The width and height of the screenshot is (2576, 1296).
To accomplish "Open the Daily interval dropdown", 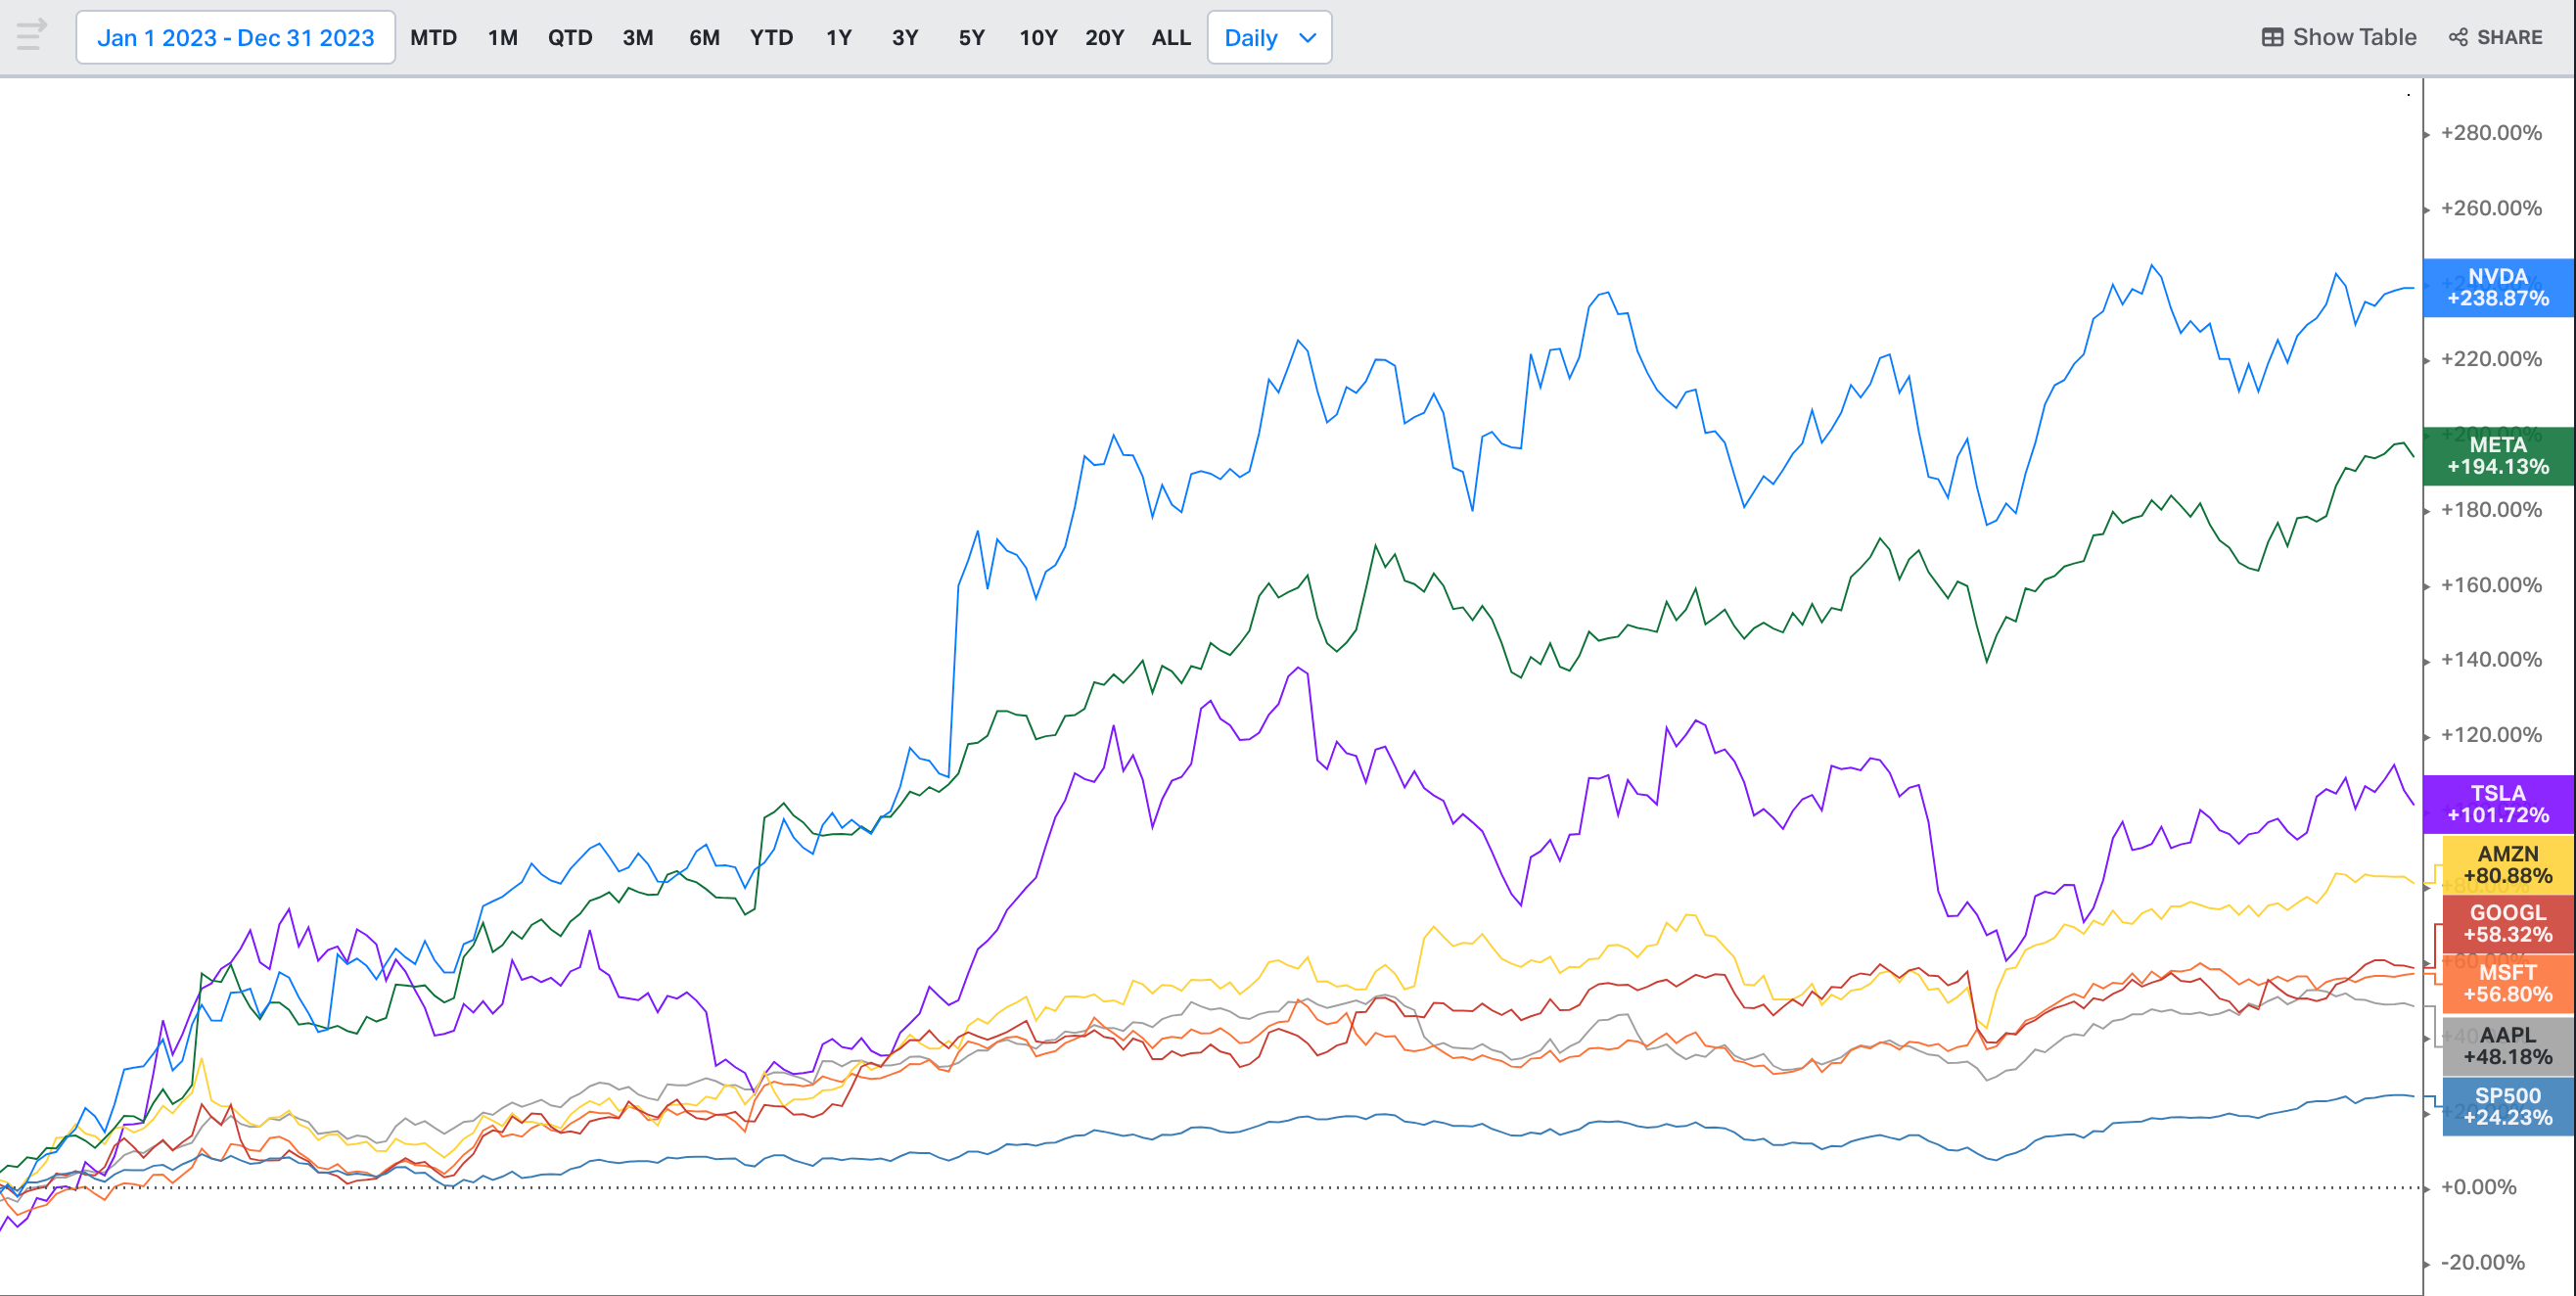I will 1269,38.
